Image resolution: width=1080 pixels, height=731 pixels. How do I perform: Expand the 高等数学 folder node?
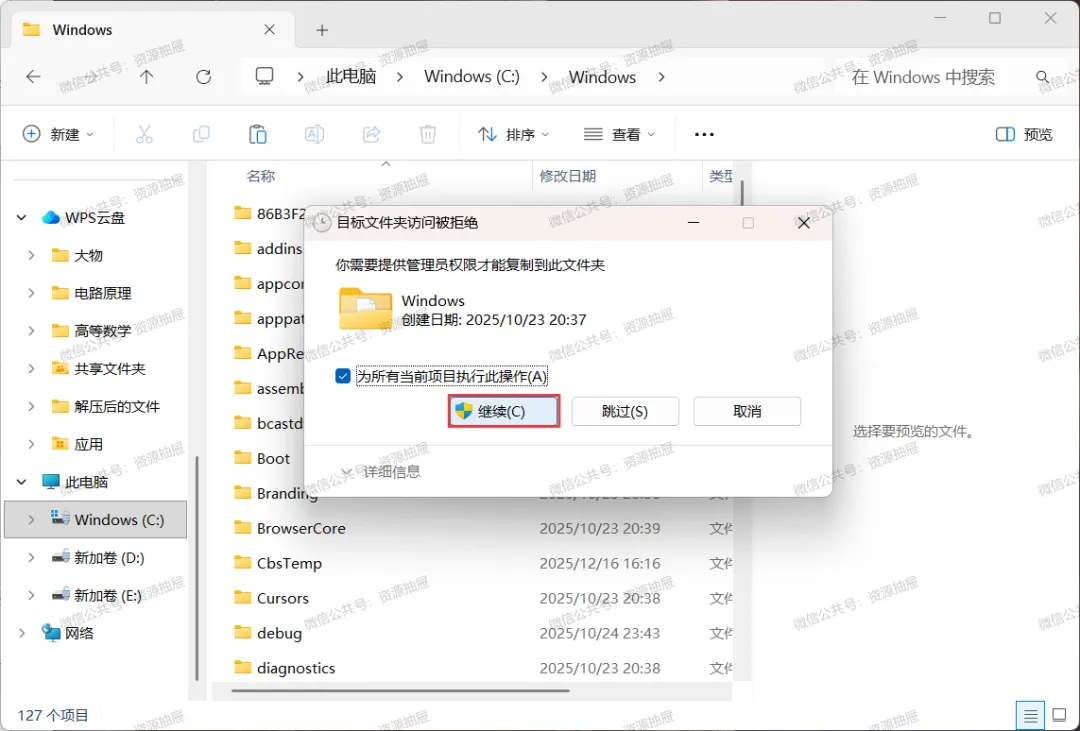pos(31,331)
